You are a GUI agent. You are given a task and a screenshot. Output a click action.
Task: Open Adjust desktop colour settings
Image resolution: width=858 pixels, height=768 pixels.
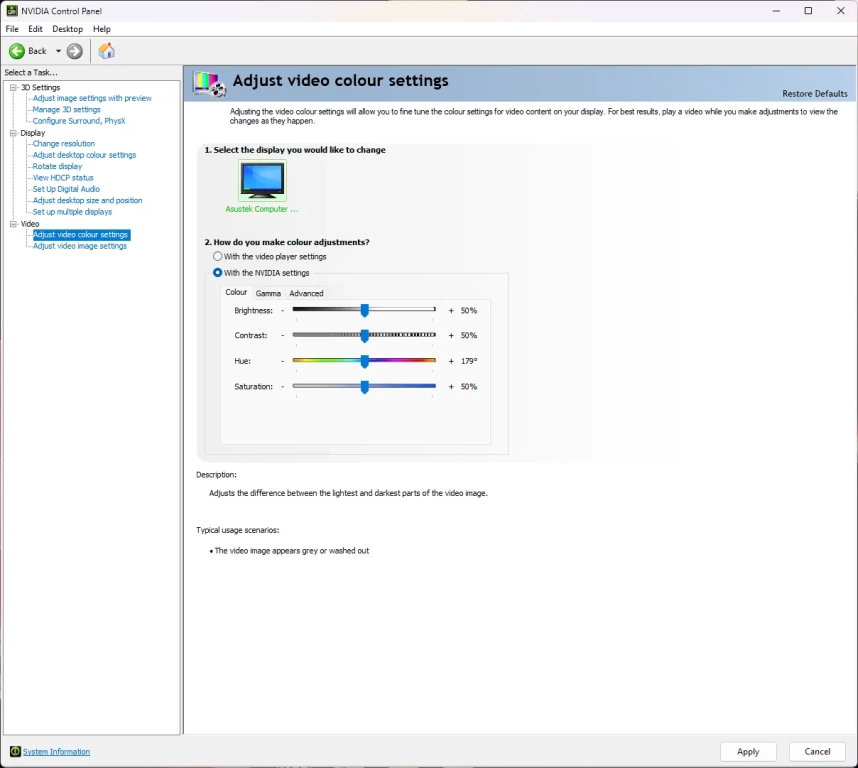(84, 155)
